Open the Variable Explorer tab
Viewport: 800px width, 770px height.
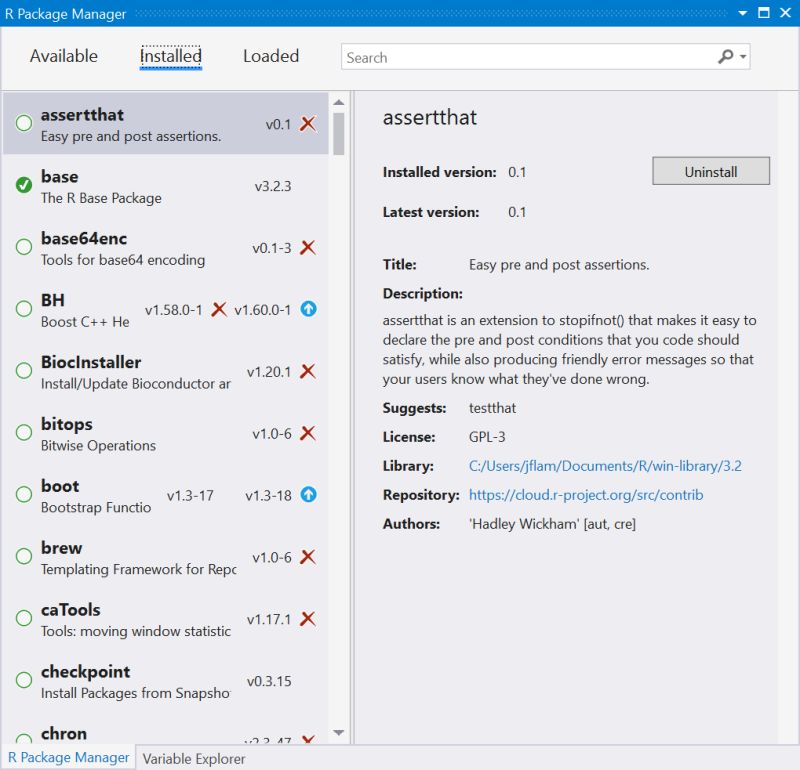pos(194,758)
